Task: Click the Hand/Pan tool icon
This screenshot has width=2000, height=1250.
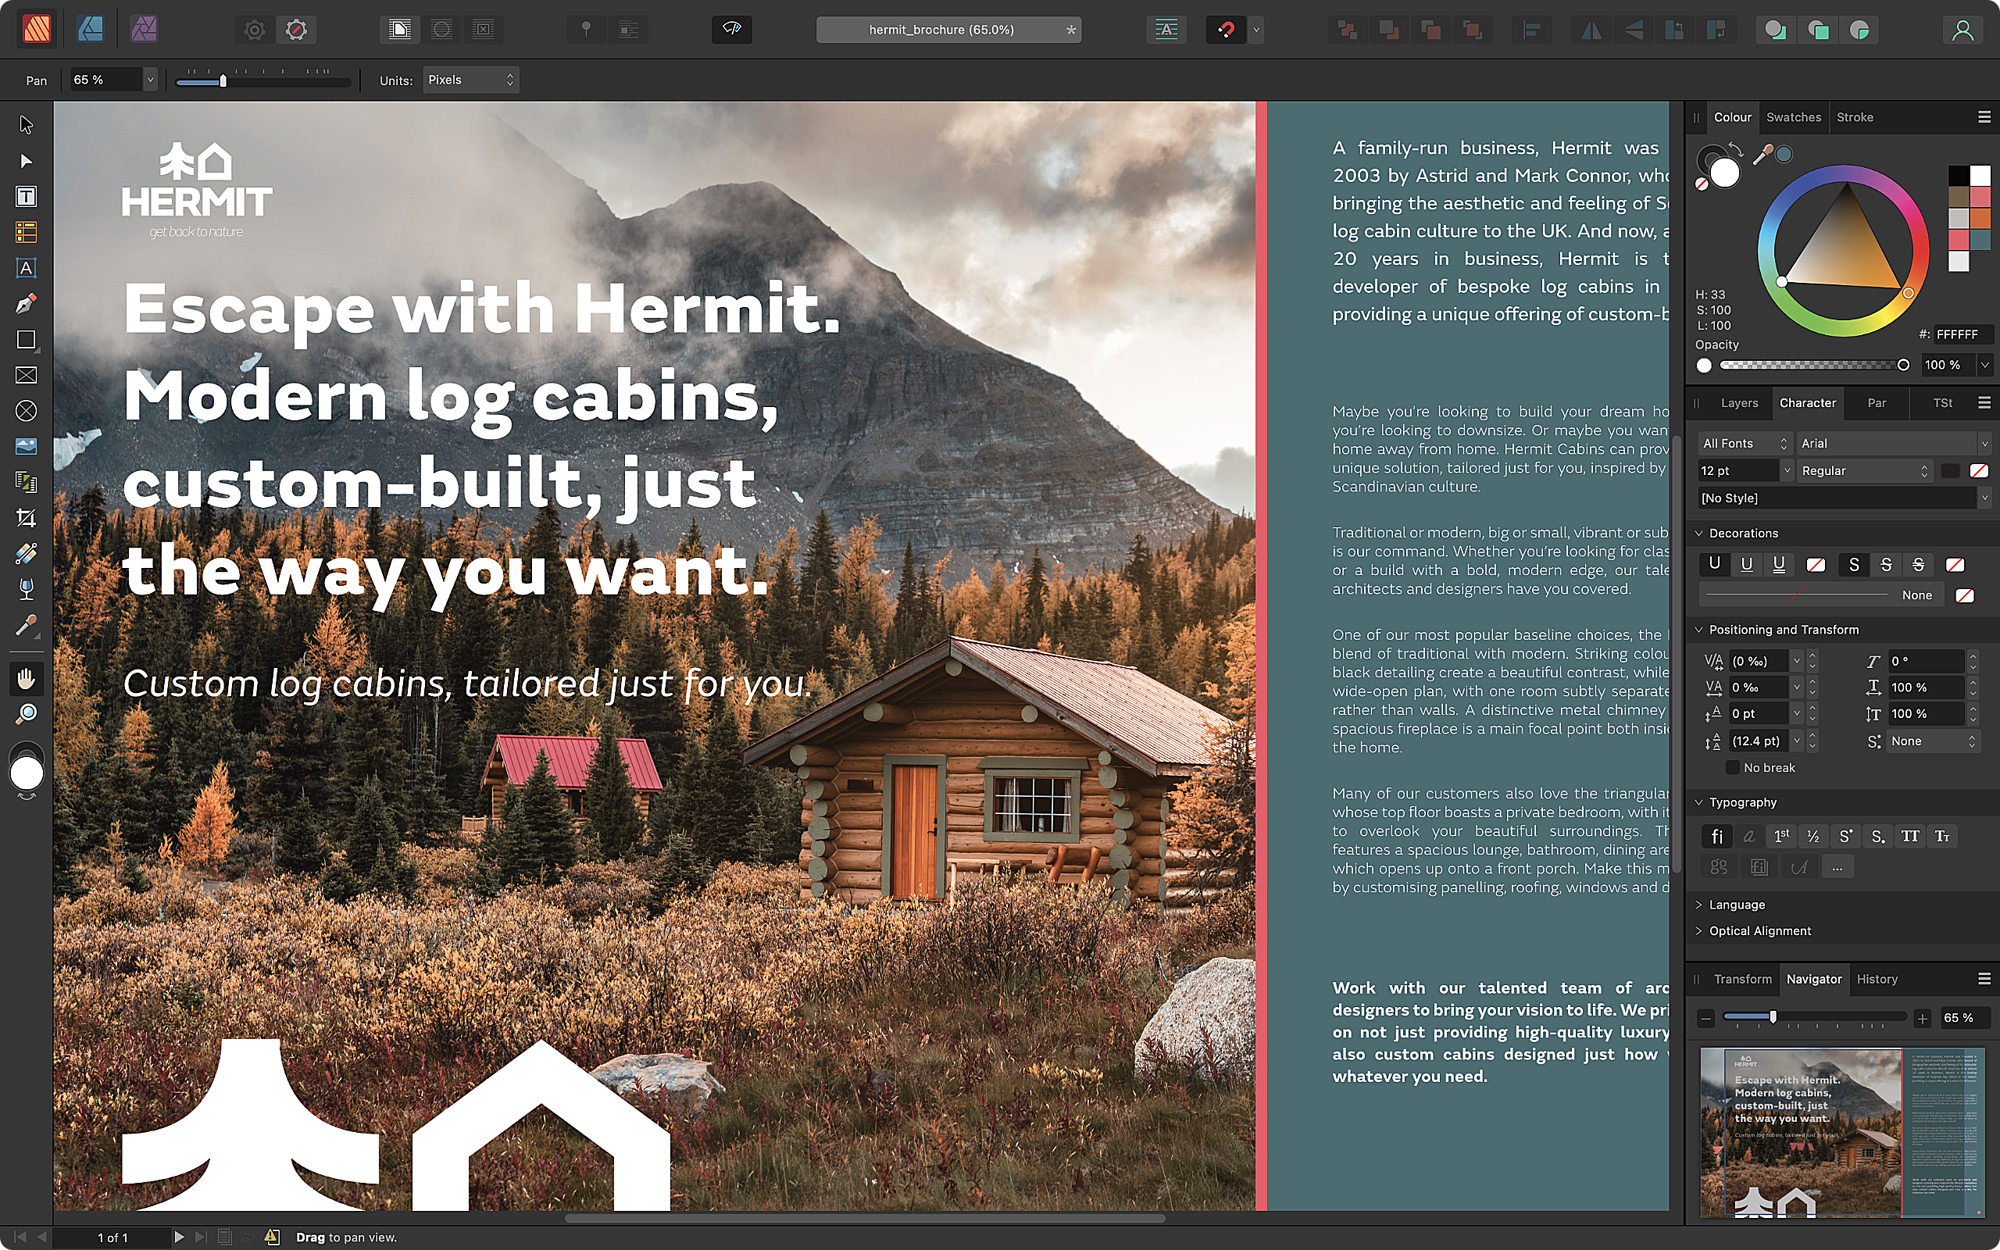Action: 26,678
